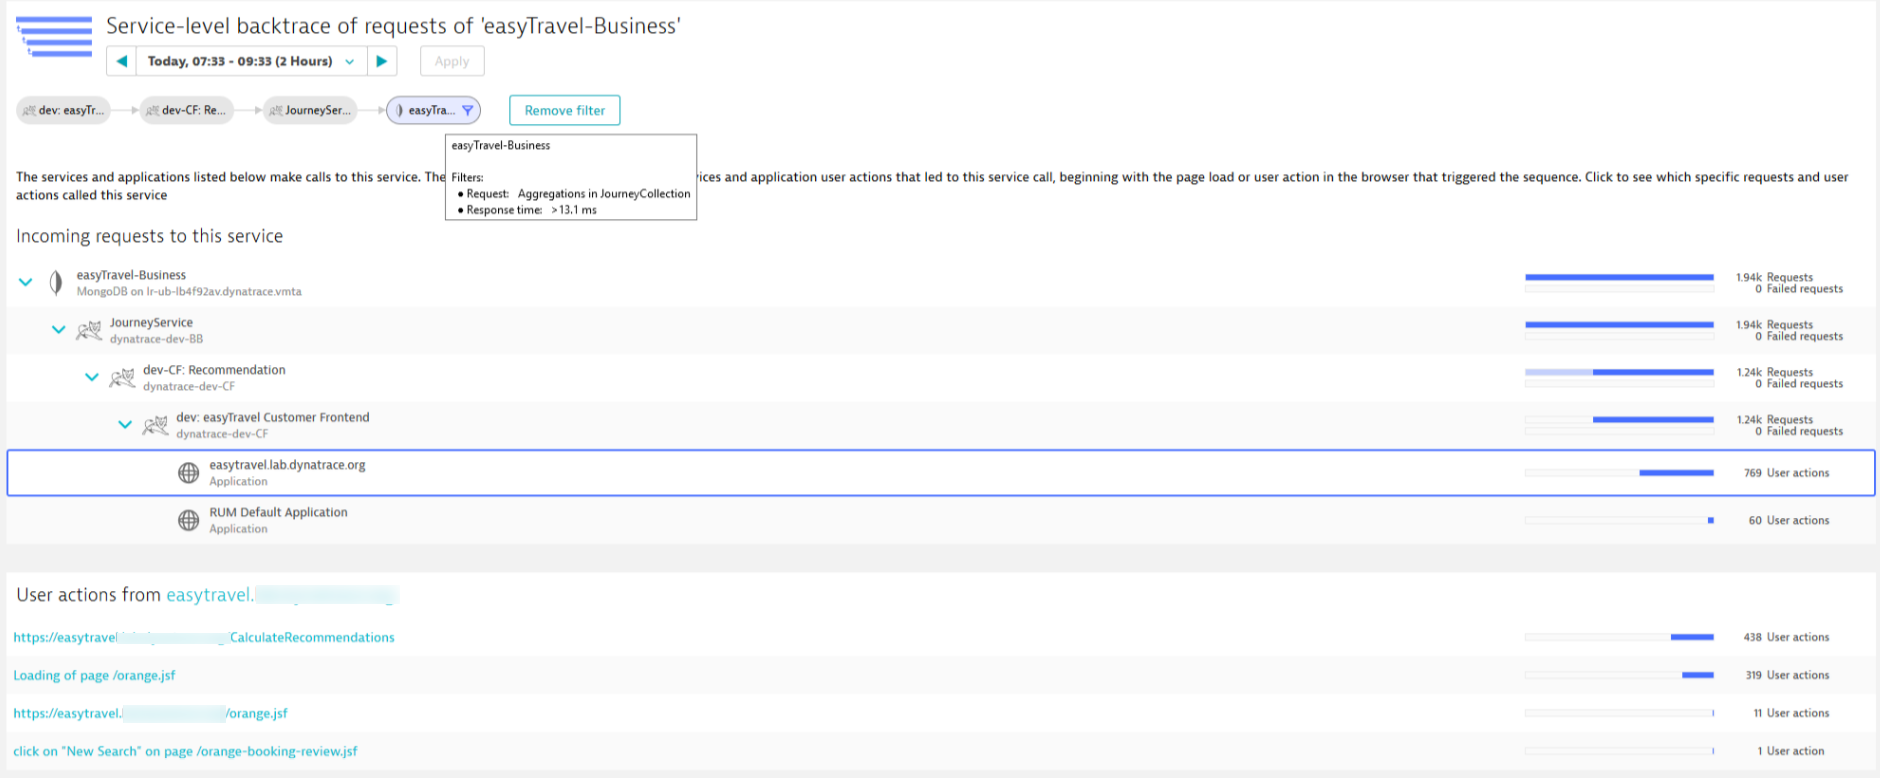
Task: Select RUM Default Application row
Action: pos(940,520)
